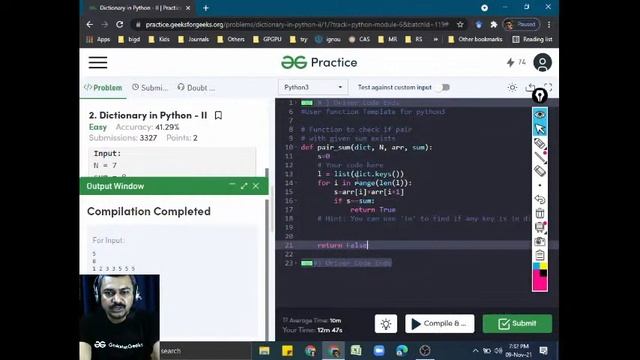640x360 pixels.
Task: Select the annotation pen line tool
Action: (x=540, y=158)
